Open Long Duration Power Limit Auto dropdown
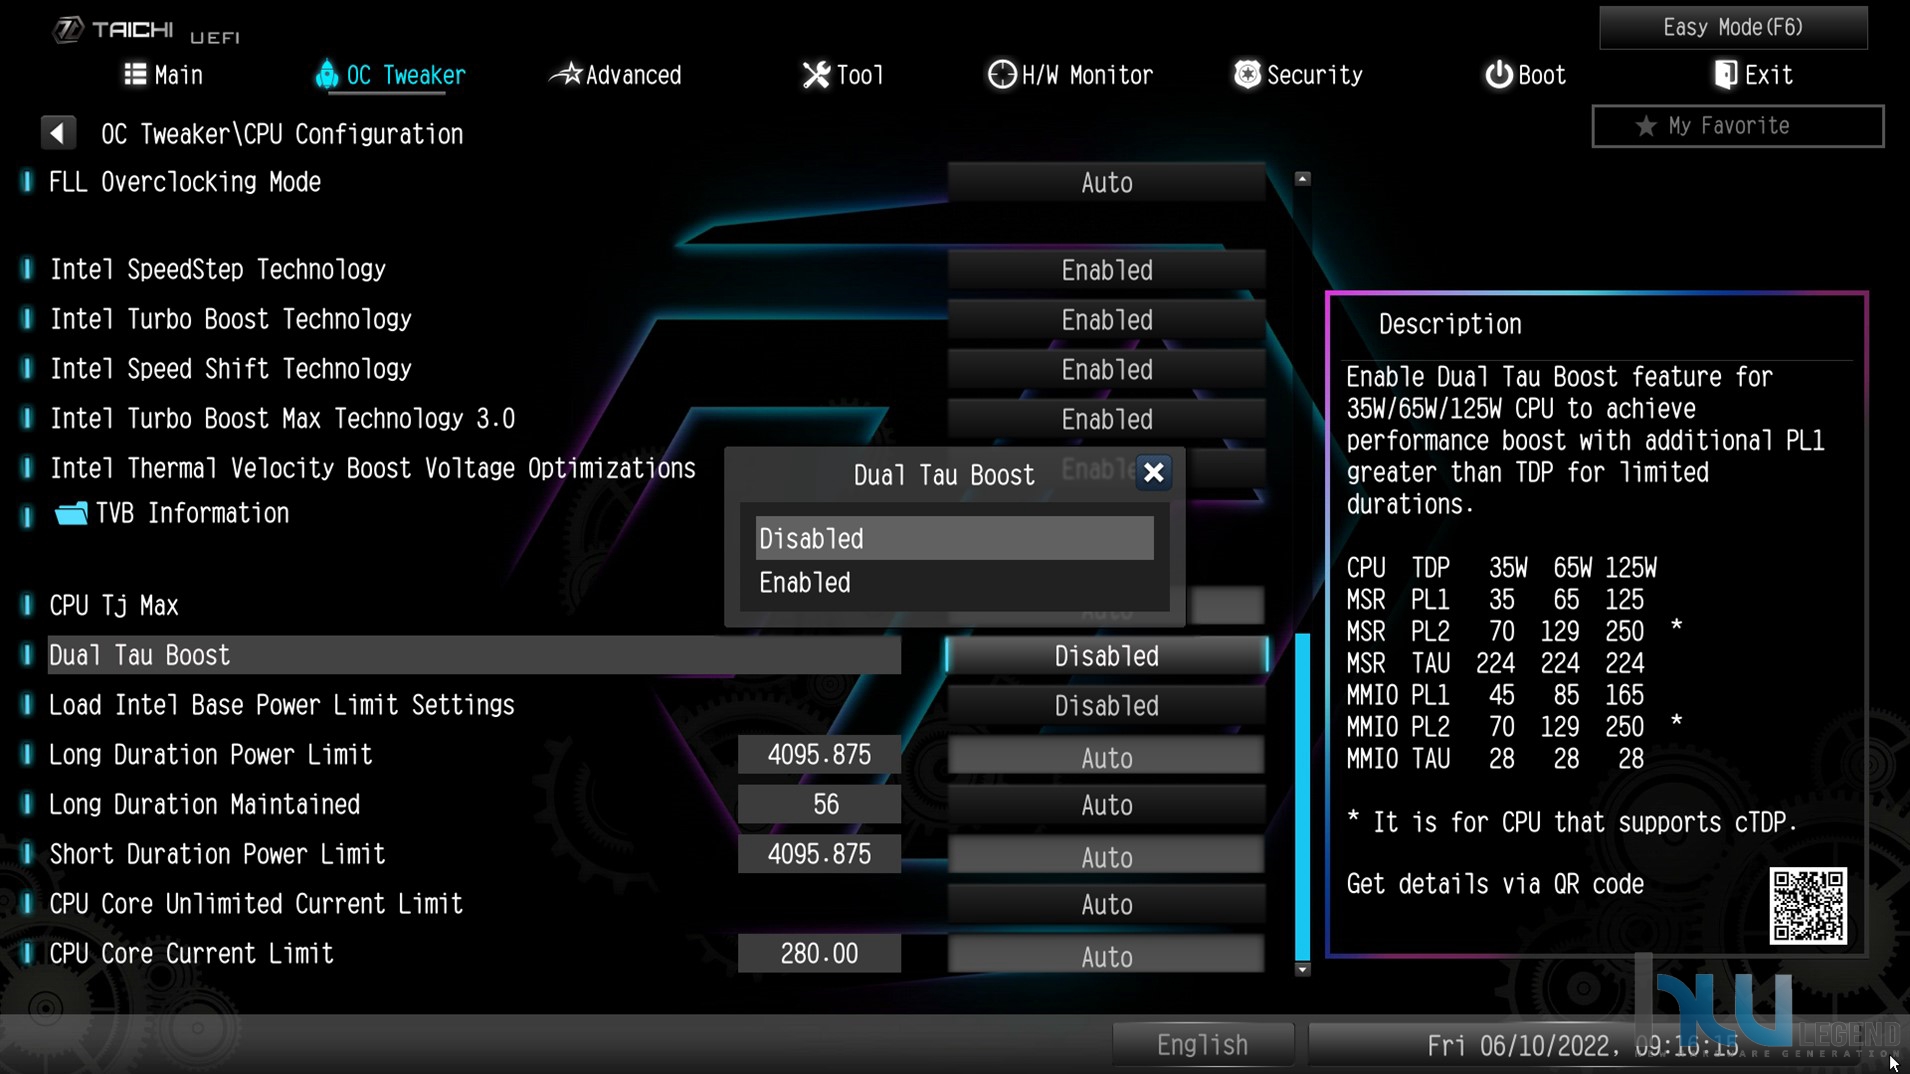 tap(1106, 757)
